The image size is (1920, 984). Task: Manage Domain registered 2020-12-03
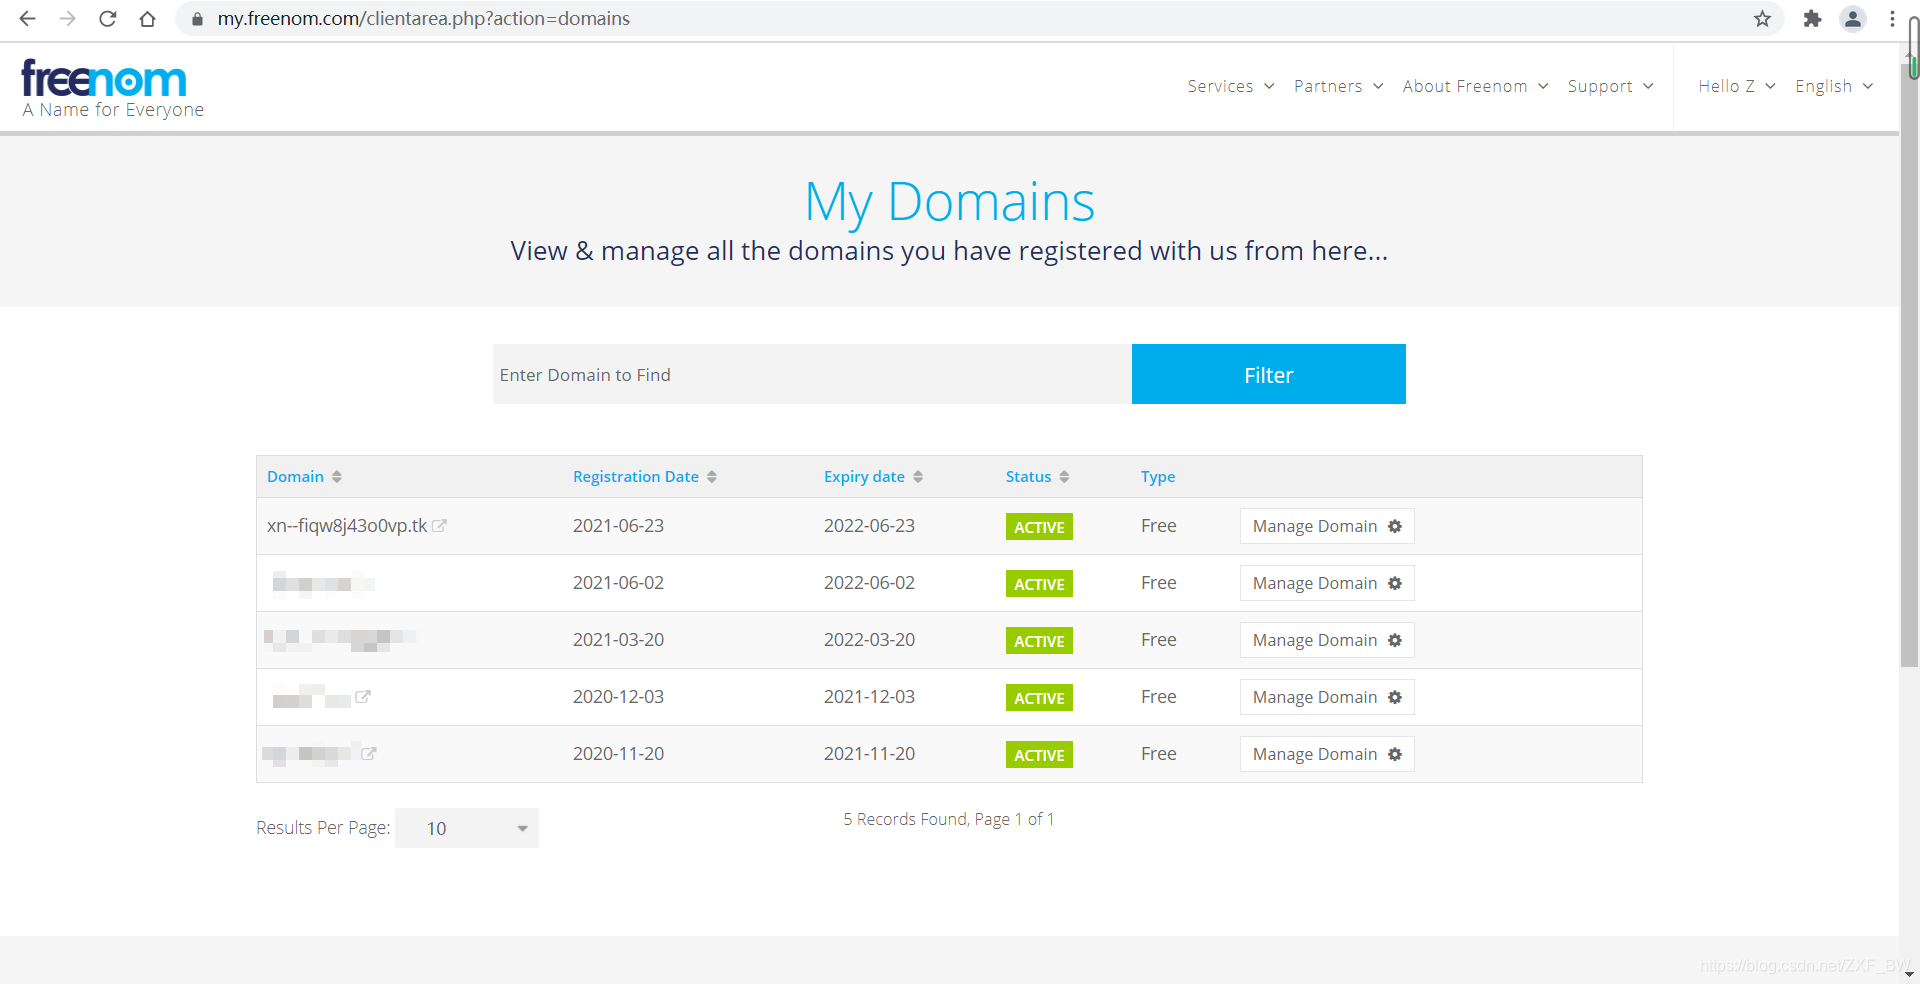pos(1327,697)
